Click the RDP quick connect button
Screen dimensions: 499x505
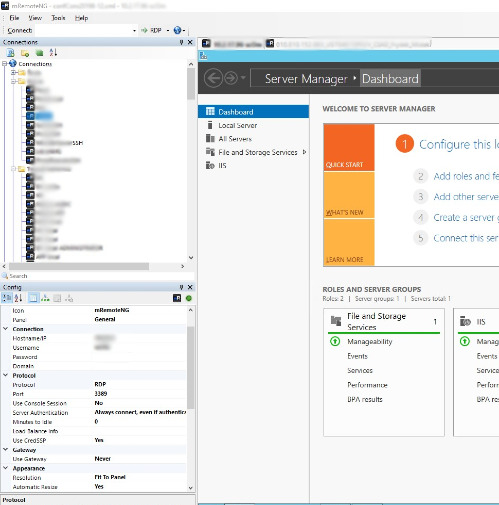click(152, 30)
